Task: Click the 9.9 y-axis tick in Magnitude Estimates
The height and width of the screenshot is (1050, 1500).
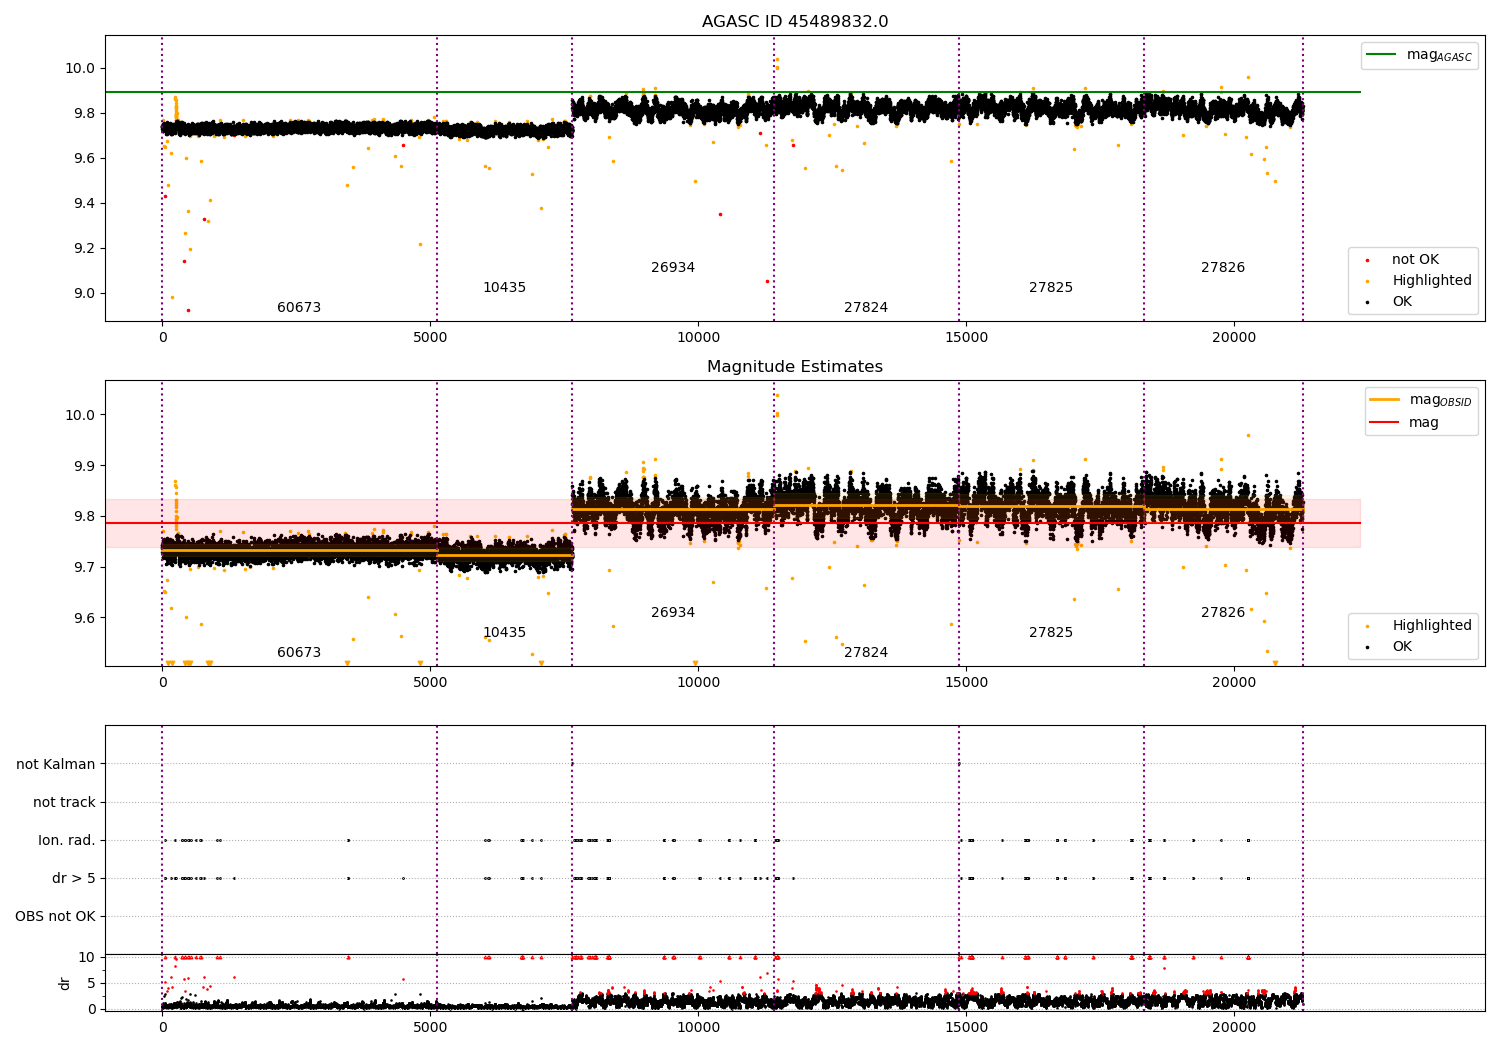Action: coord(84,466)
